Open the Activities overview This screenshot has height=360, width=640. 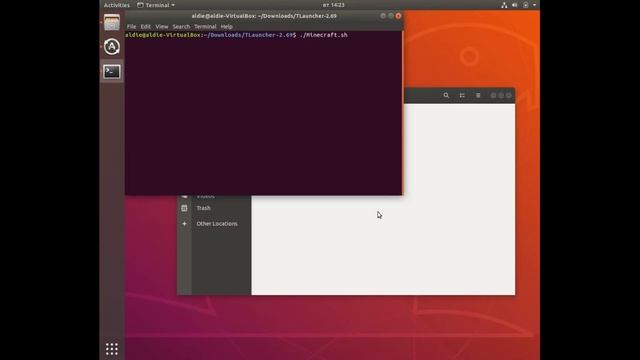tap(117, 5)
